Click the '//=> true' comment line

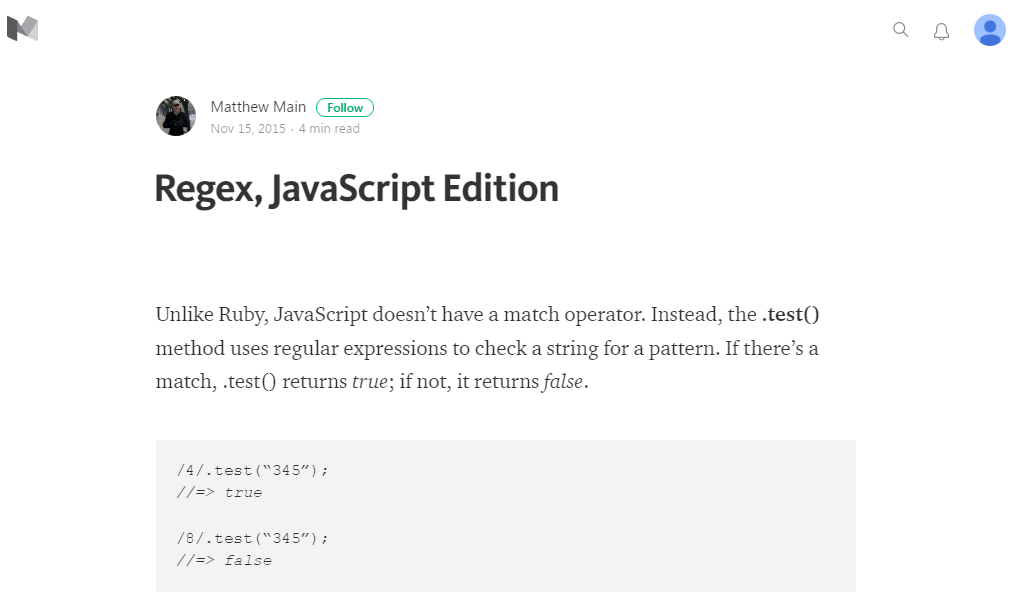click(x=220, y=492)
